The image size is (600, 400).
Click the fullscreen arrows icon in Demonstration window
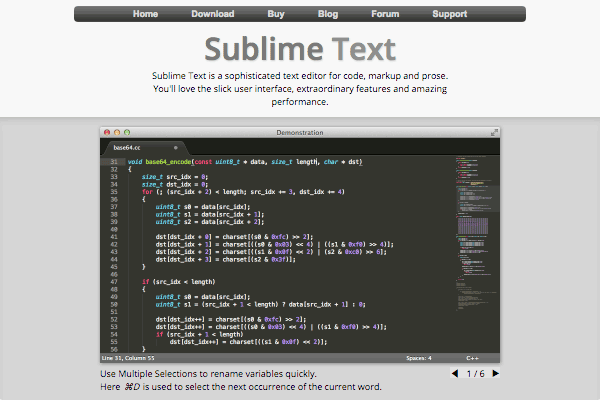coord(494,132)
